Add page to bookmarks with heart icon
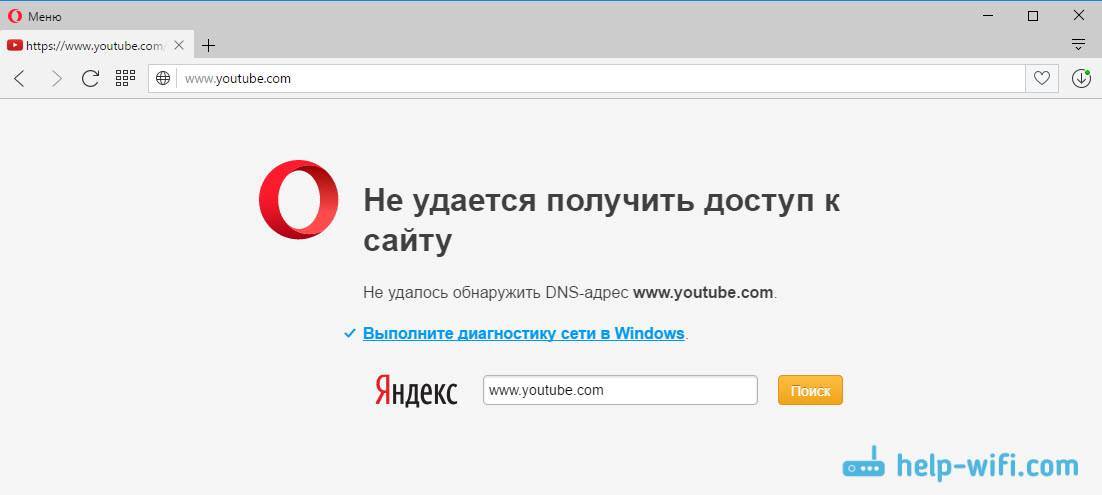Screen dimensions: 1102x495 pos(1042,79)
